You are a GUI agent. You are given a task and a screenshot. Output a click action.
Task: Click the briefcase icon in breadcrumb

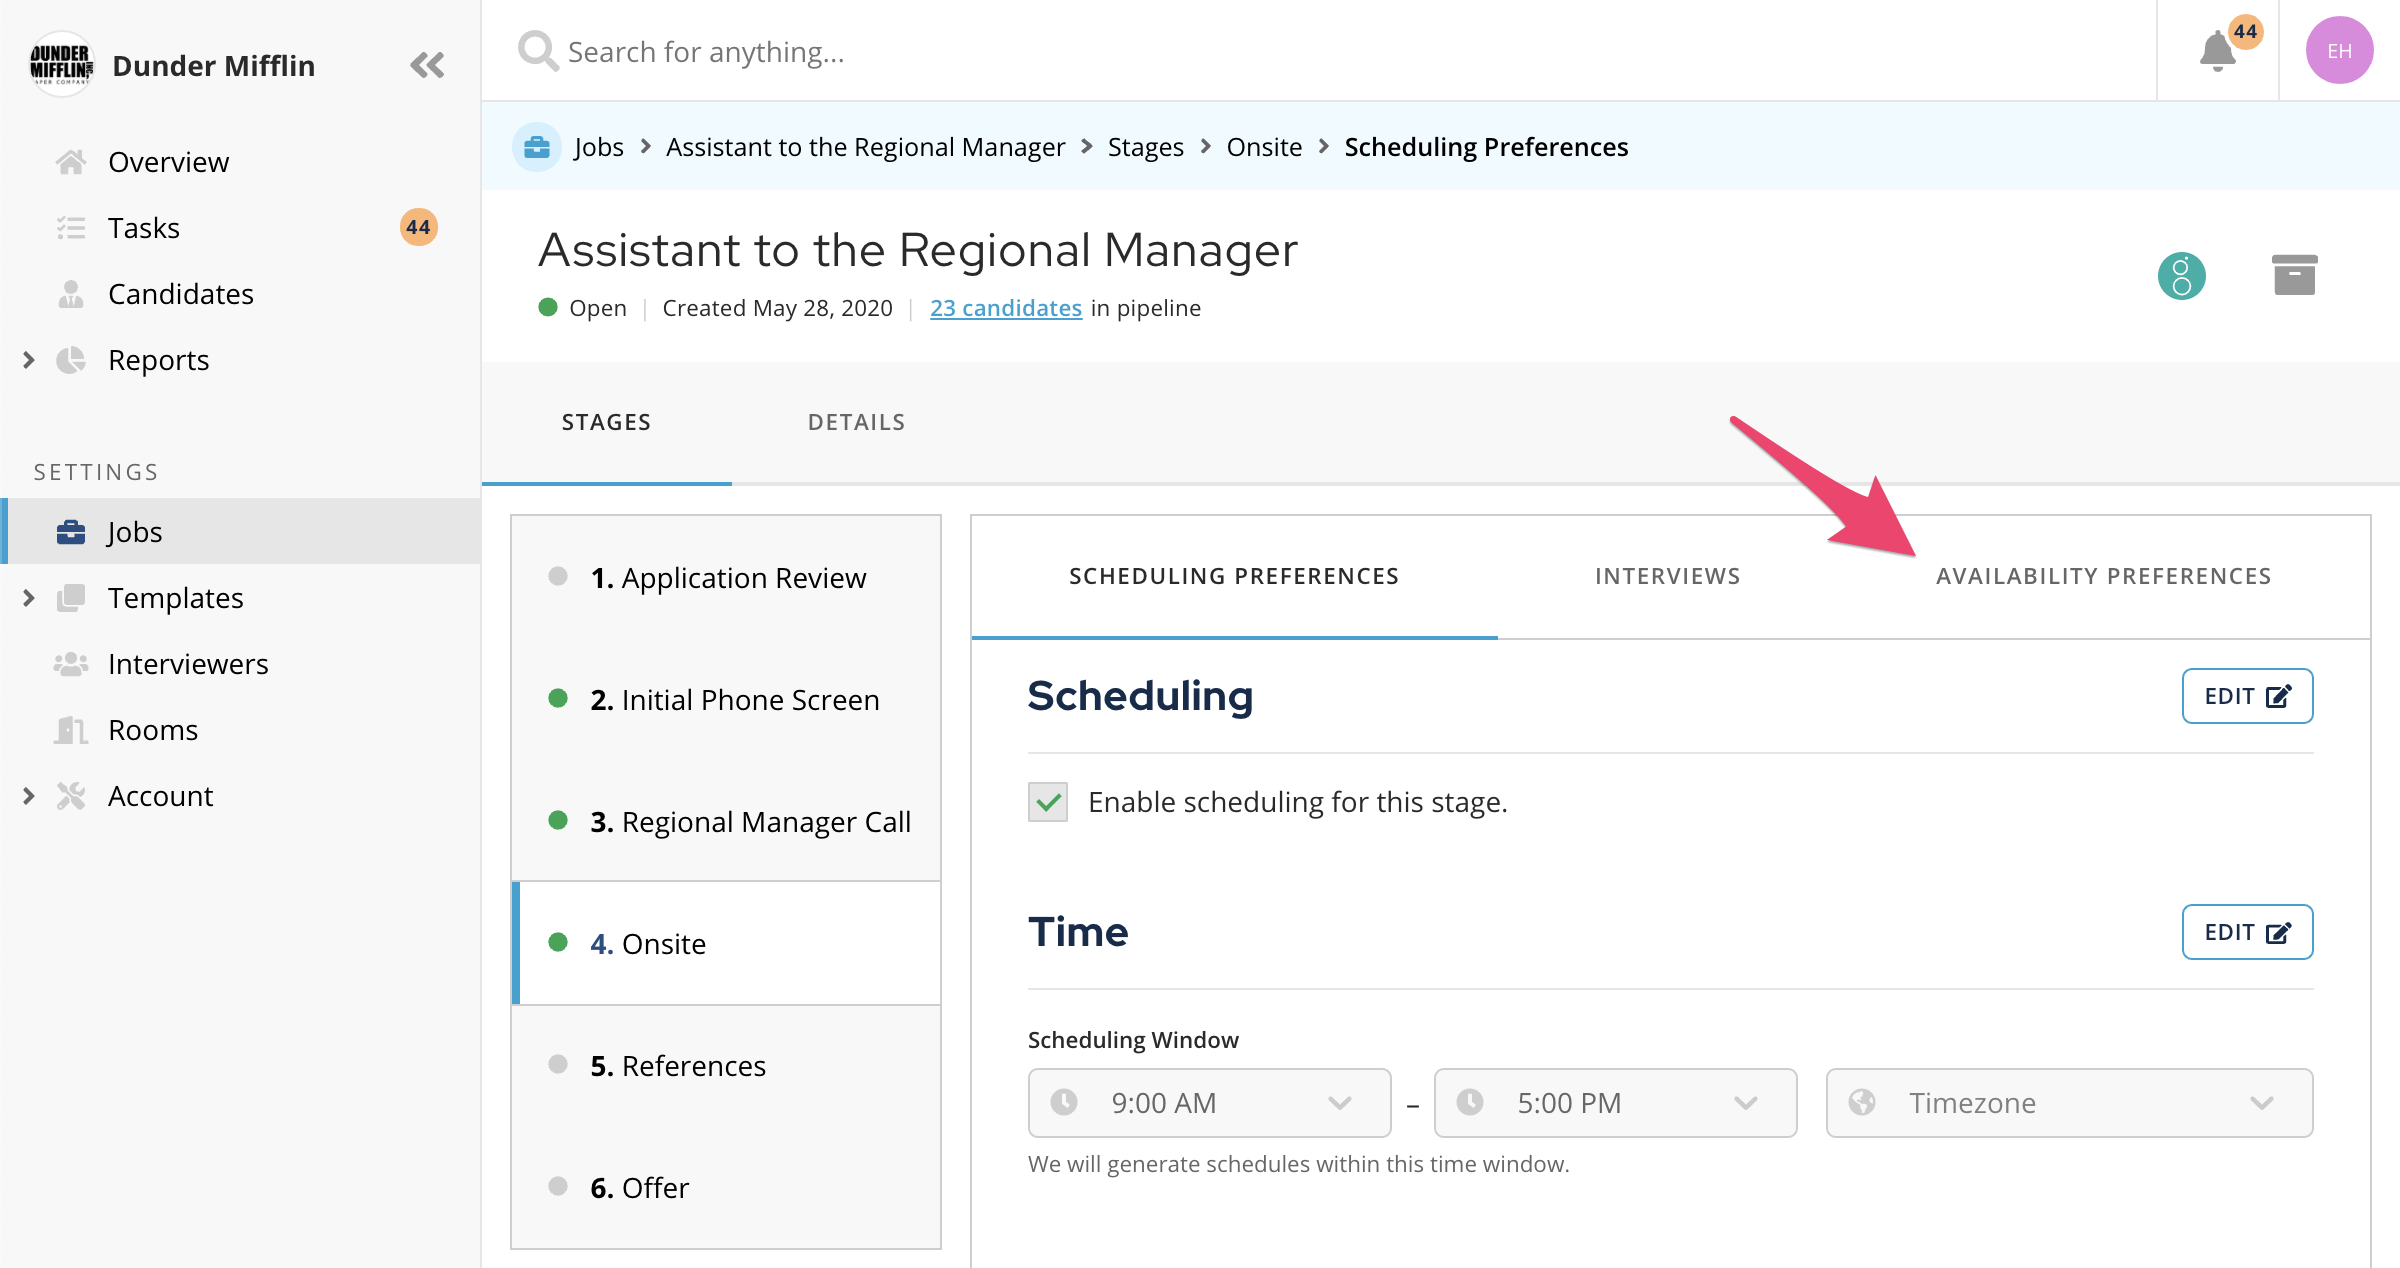click(537, 147)
